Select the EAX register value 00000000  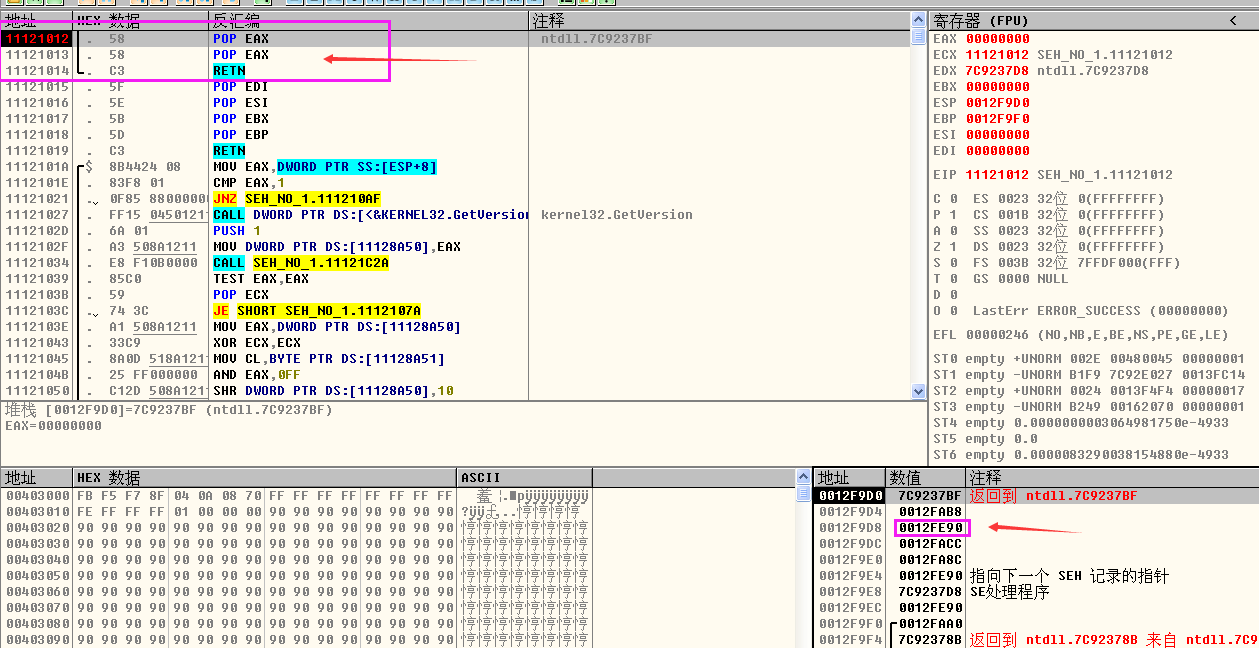coord(997,39)
